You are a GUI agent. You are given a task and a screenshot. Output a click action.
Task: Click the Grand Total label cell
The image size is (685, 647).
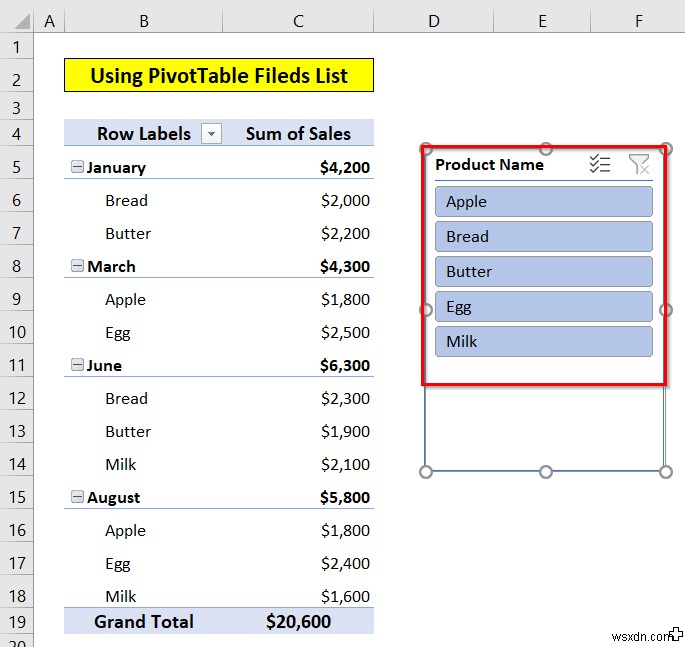pos(143,621)
